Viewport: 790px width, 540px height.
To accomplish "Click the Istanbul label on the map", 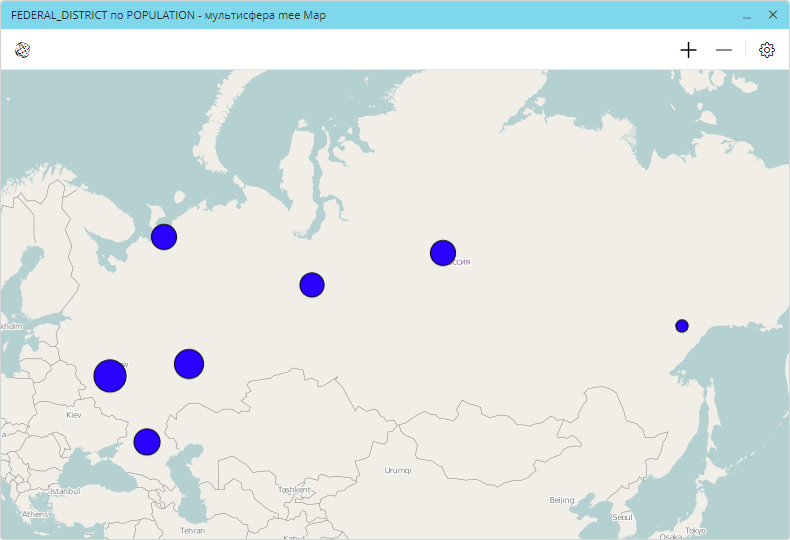I will [64, 491].
